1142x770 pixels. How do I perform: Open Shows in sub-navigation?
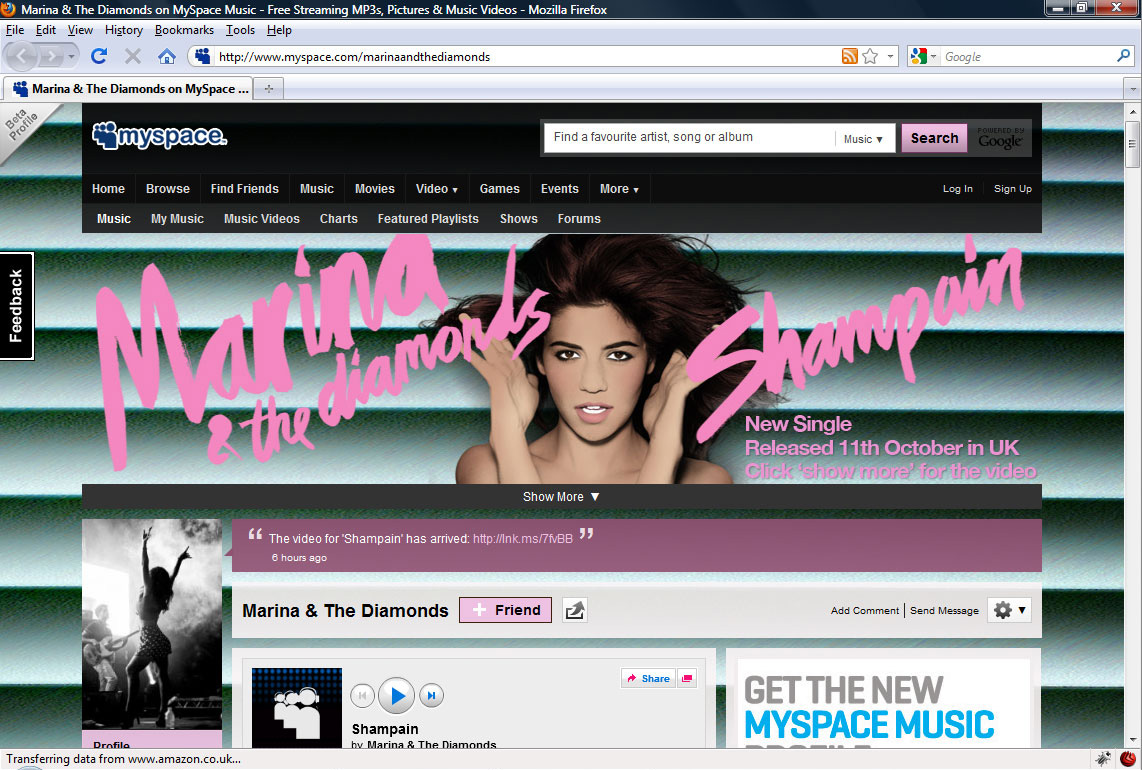pyautogui.click(x=519, y=219)
